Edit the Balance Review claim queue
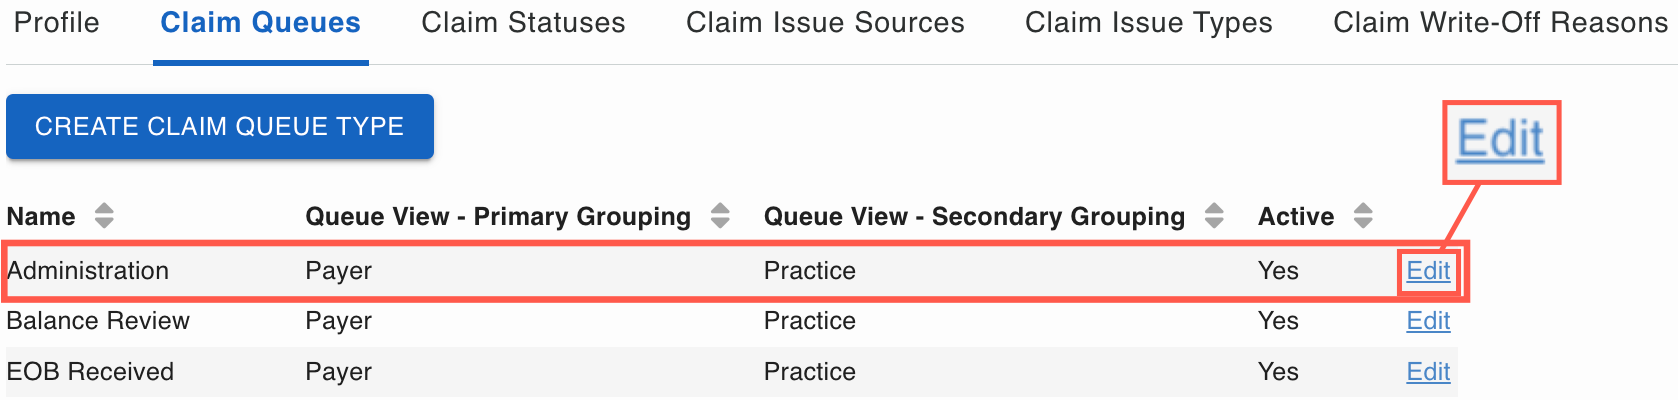This screenshot has width=1678, height=400. [x=1428, y=321]
